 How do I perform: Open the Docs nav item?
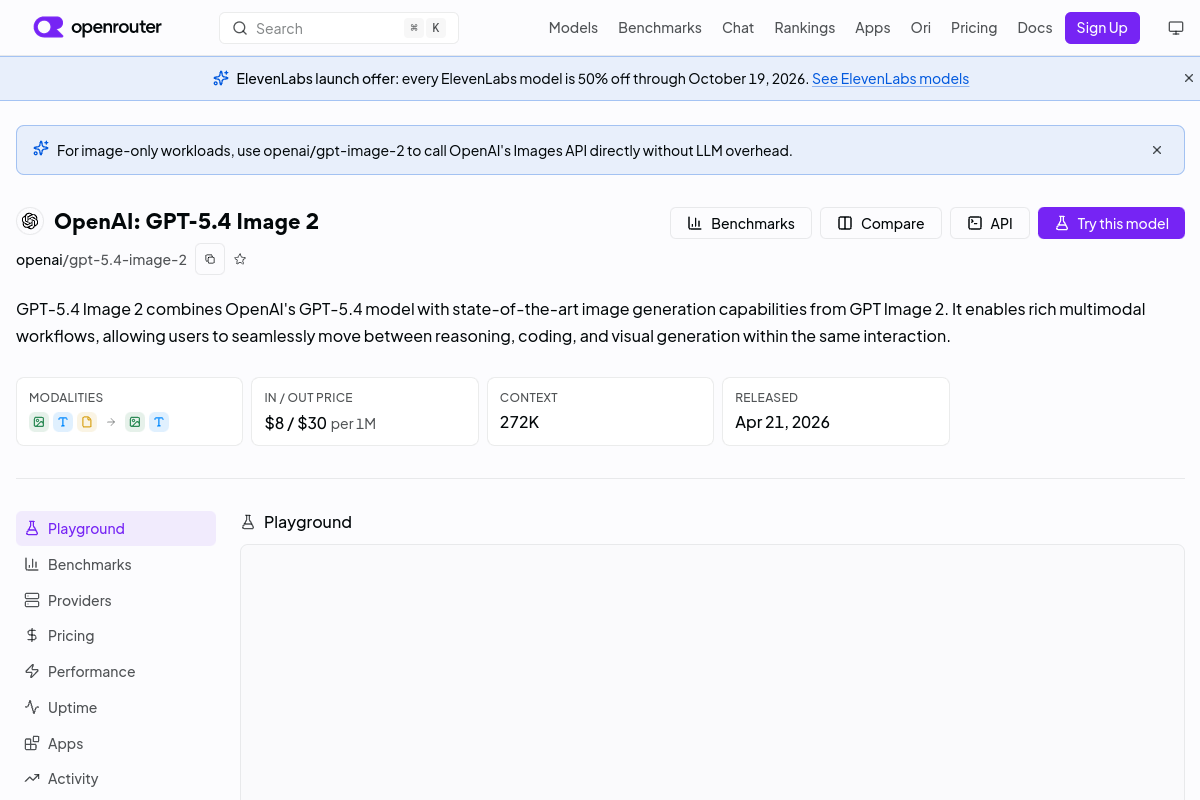click(1035, 28)
